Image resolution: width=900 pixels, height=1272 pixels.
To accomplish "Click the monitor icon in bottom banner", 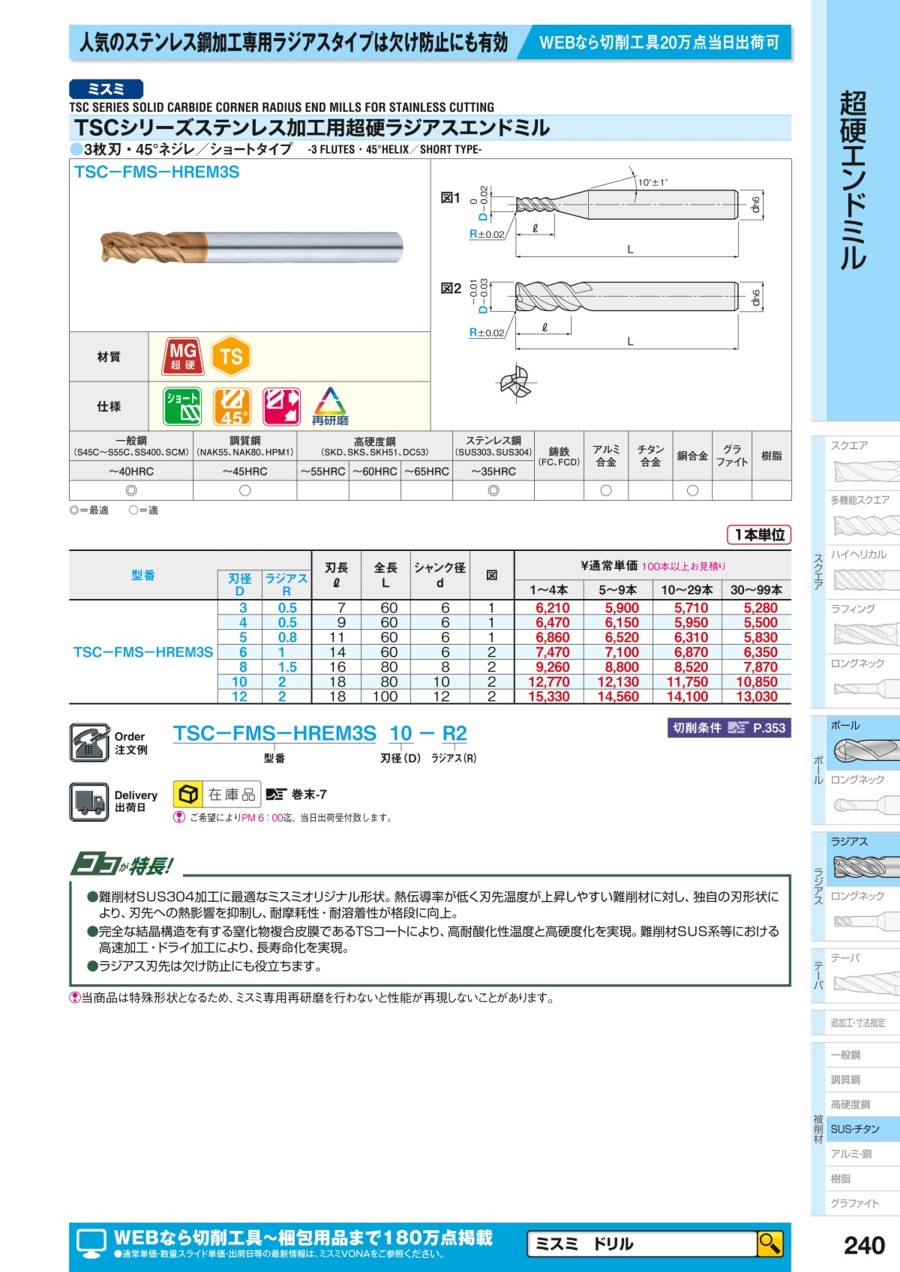I will point(92,1243).
